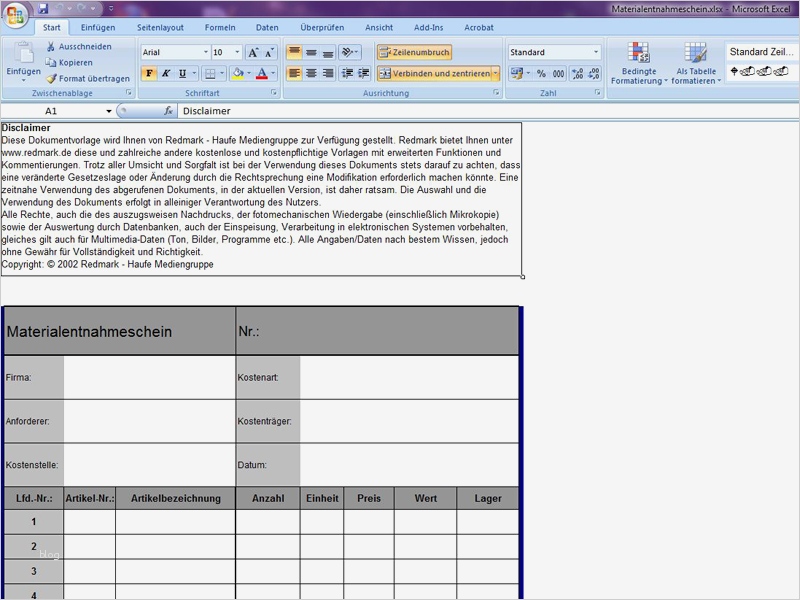Open Zwischenablage dialog launcher
The image size is (800, 600).
coord(129,93)
